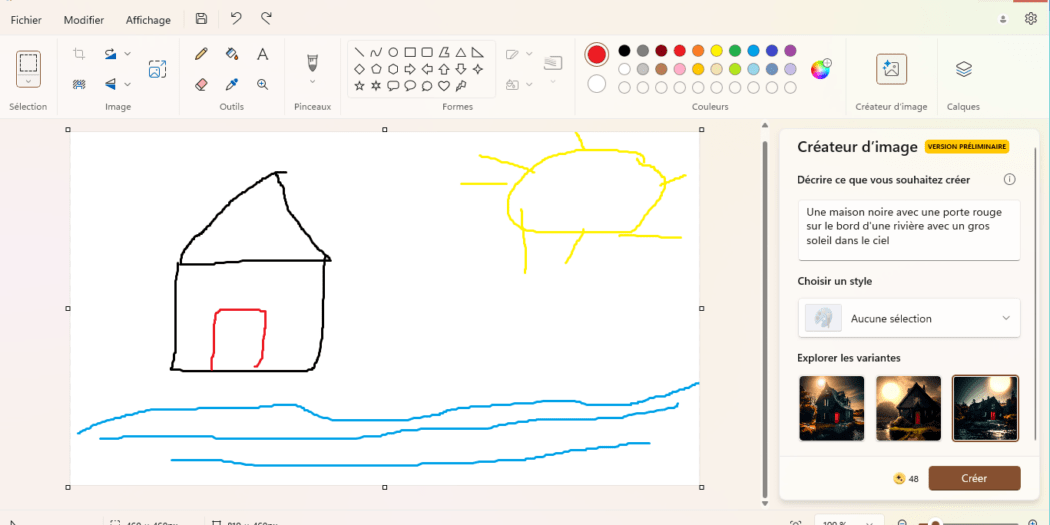Open the Pinceaux brushes dropdown
Image resolution: width=1050 pixels, height=525 pixels.
[312, 82]
